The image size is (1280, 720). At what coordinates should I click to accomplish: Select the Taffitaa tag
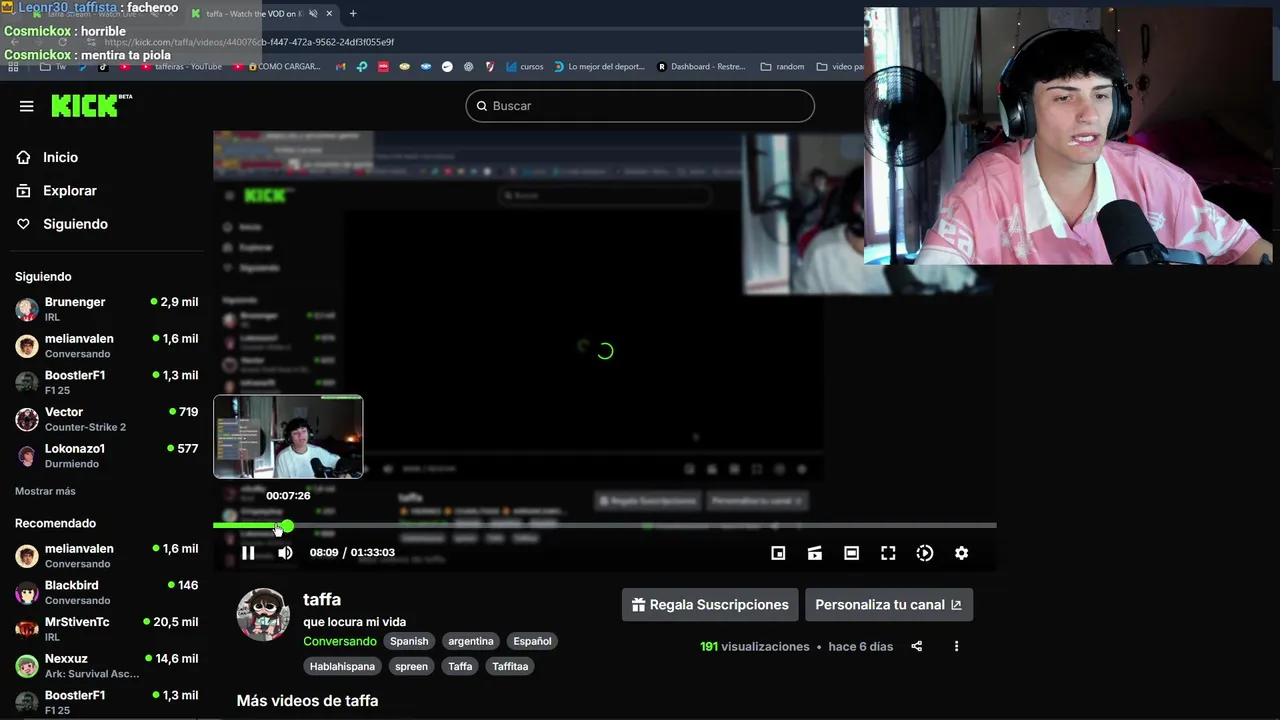(510, 666)
